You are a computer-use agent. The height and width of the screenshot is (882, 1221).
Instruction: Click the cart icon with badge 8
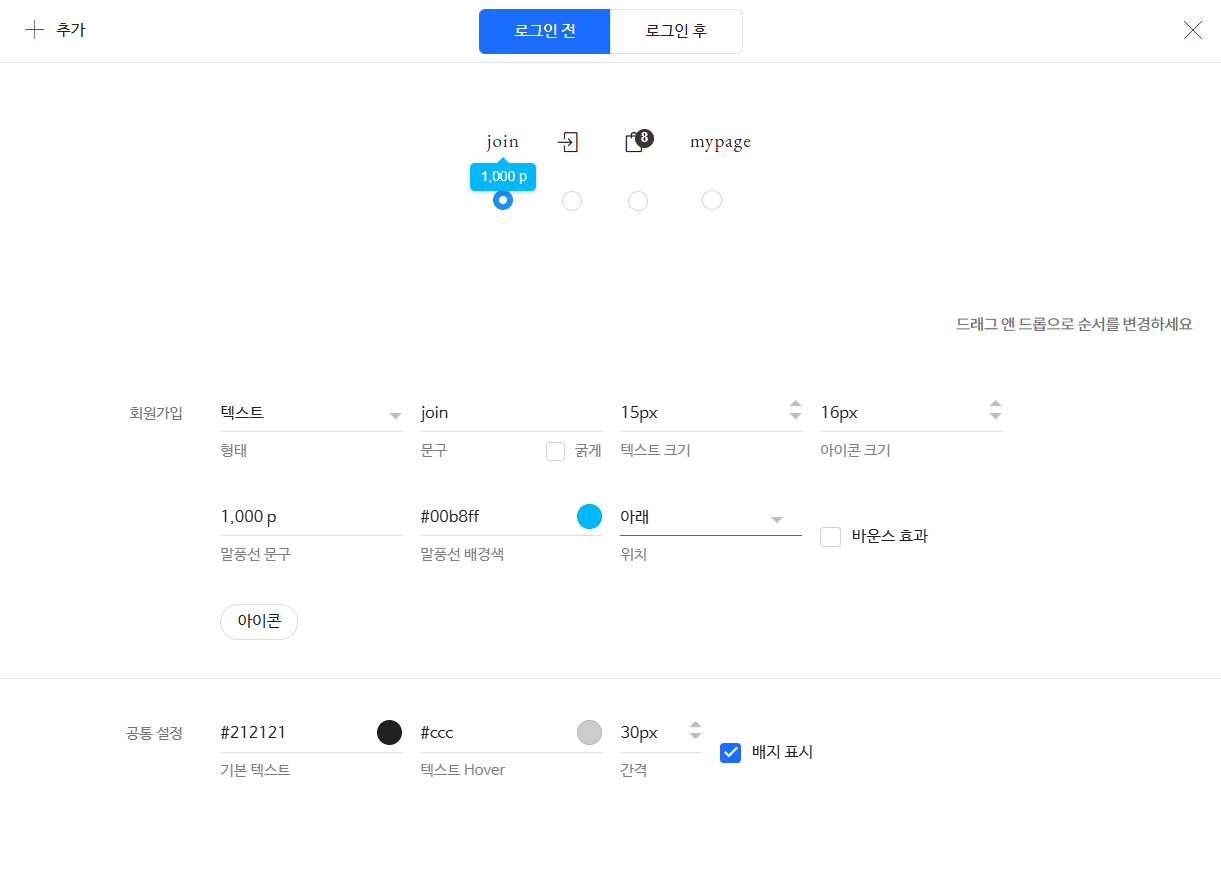pyautogui.click(x=634, y=142)
